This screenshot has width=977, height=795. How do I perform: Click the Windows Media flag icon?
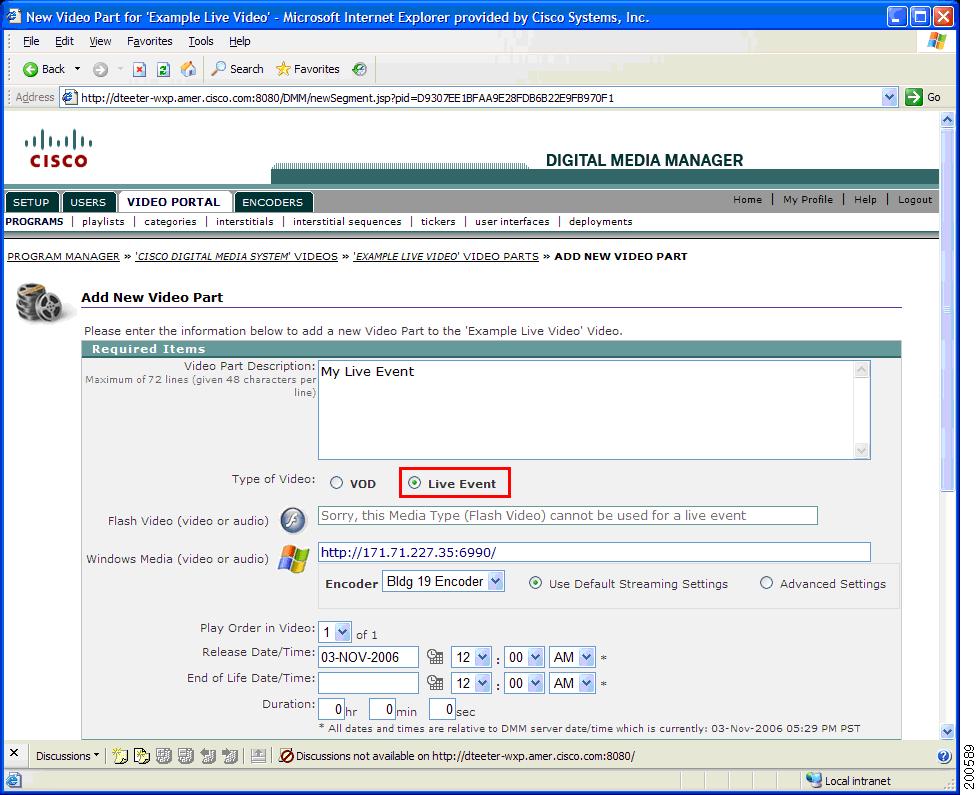coord(291,559)
